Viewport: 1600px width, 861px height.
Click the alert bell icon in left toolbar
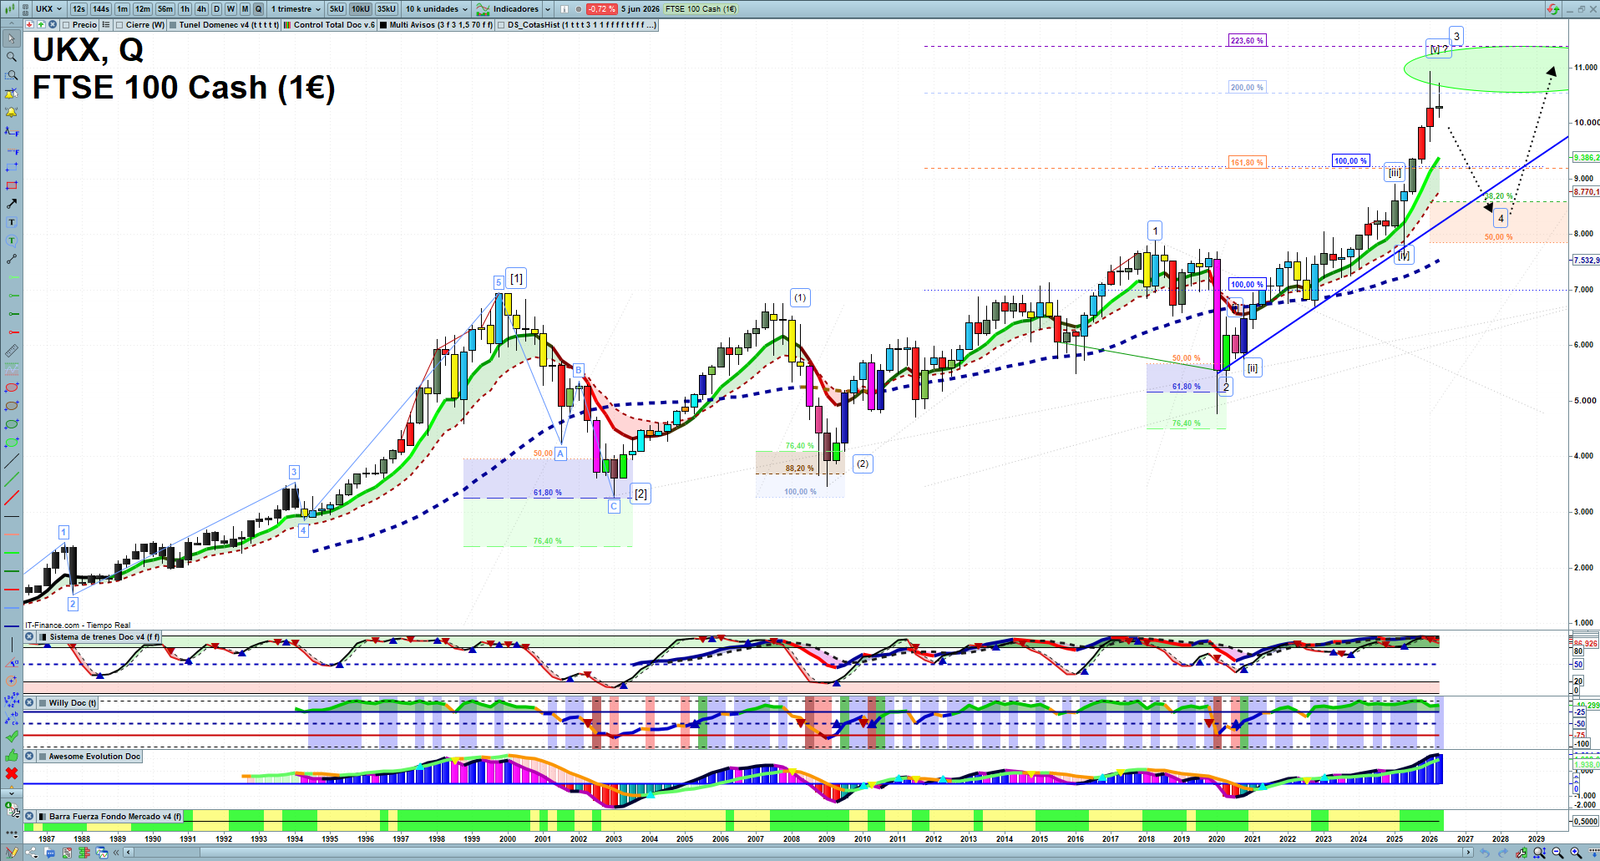12,113
